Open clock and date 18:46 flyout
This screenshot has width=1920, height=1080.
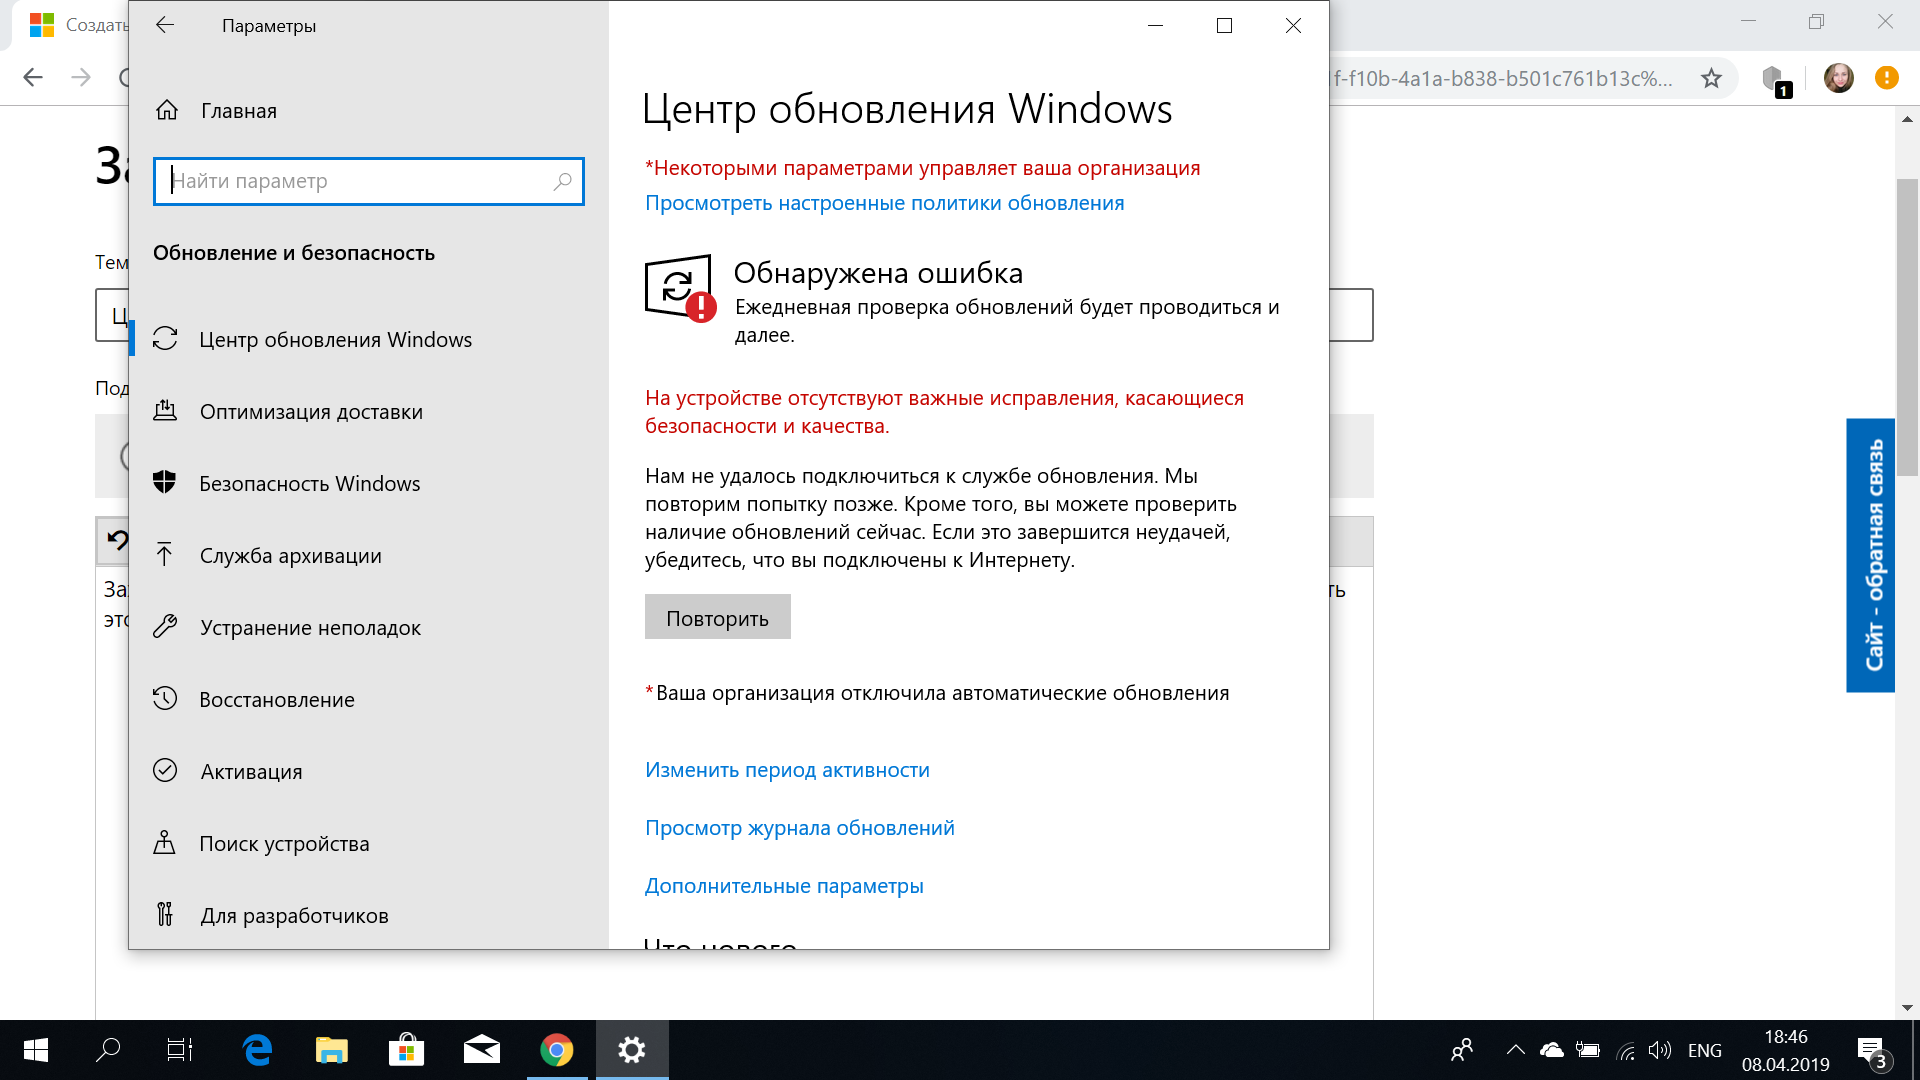tap(1786, 1050)
